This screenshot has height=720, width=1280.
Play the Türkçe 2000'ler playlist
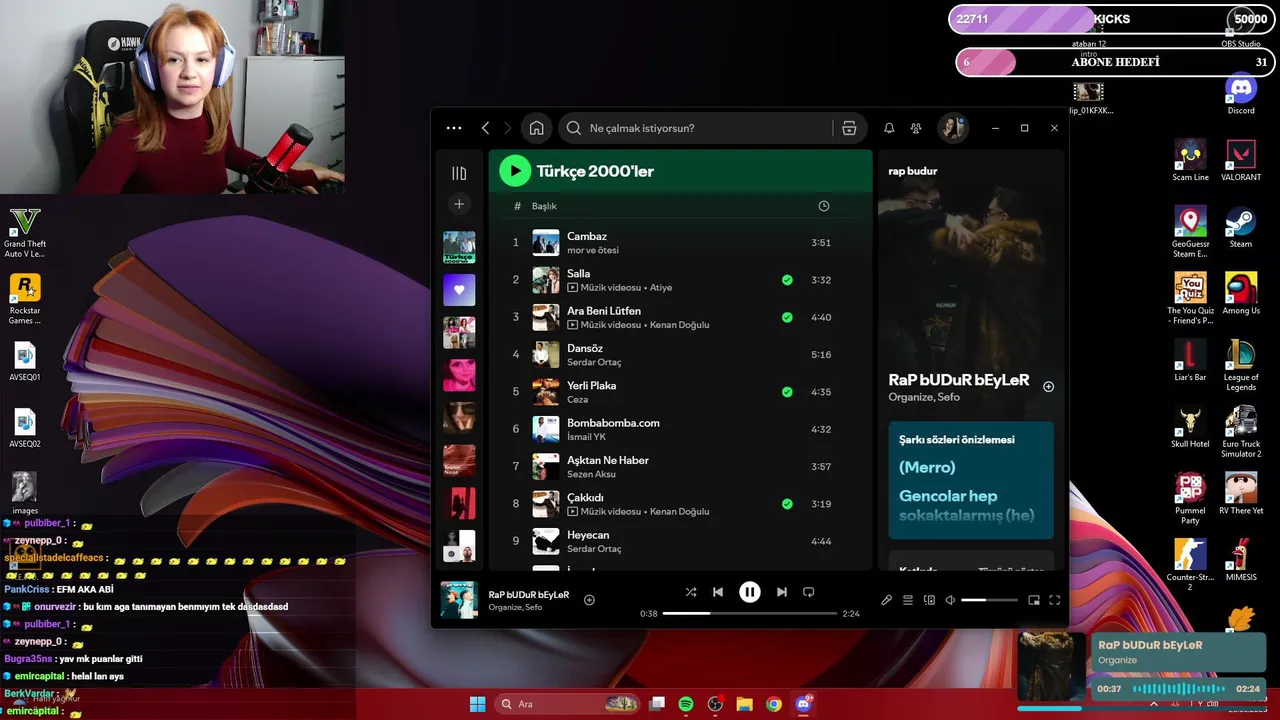coord(515,171)
